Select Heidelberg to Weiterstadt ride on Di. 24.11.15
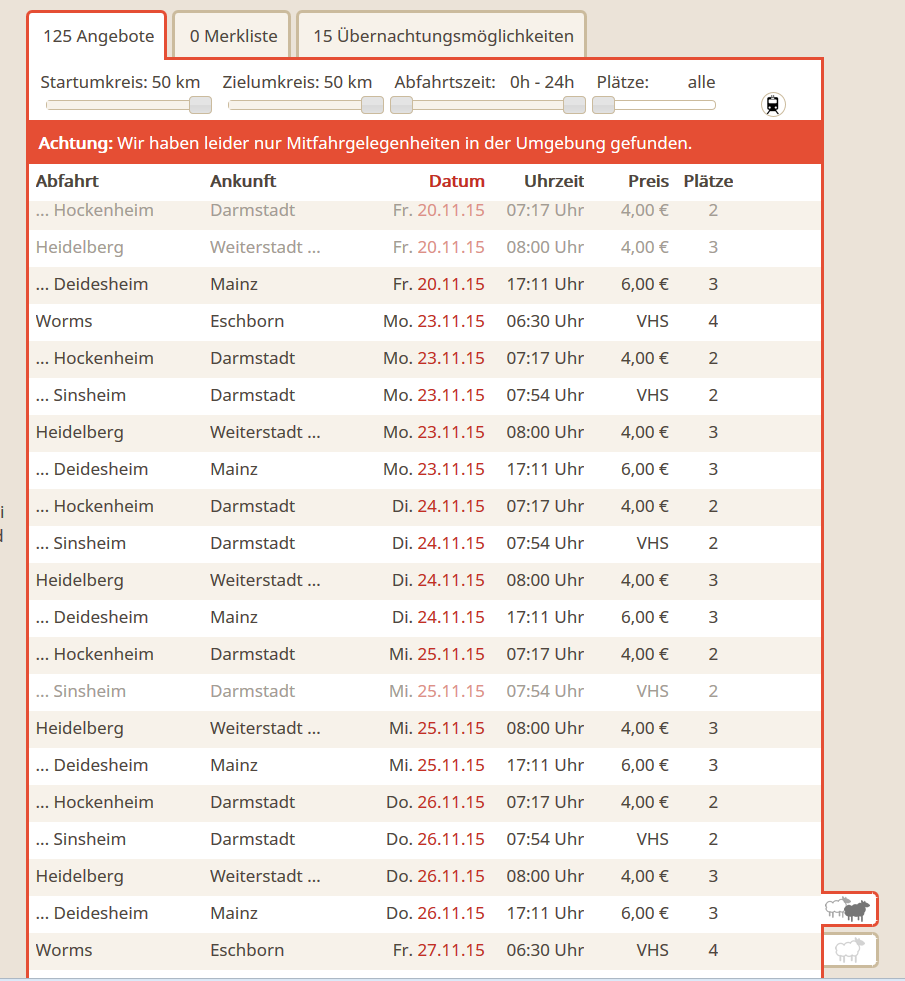The height and width of the screenshot is (981, 905). 425,580
